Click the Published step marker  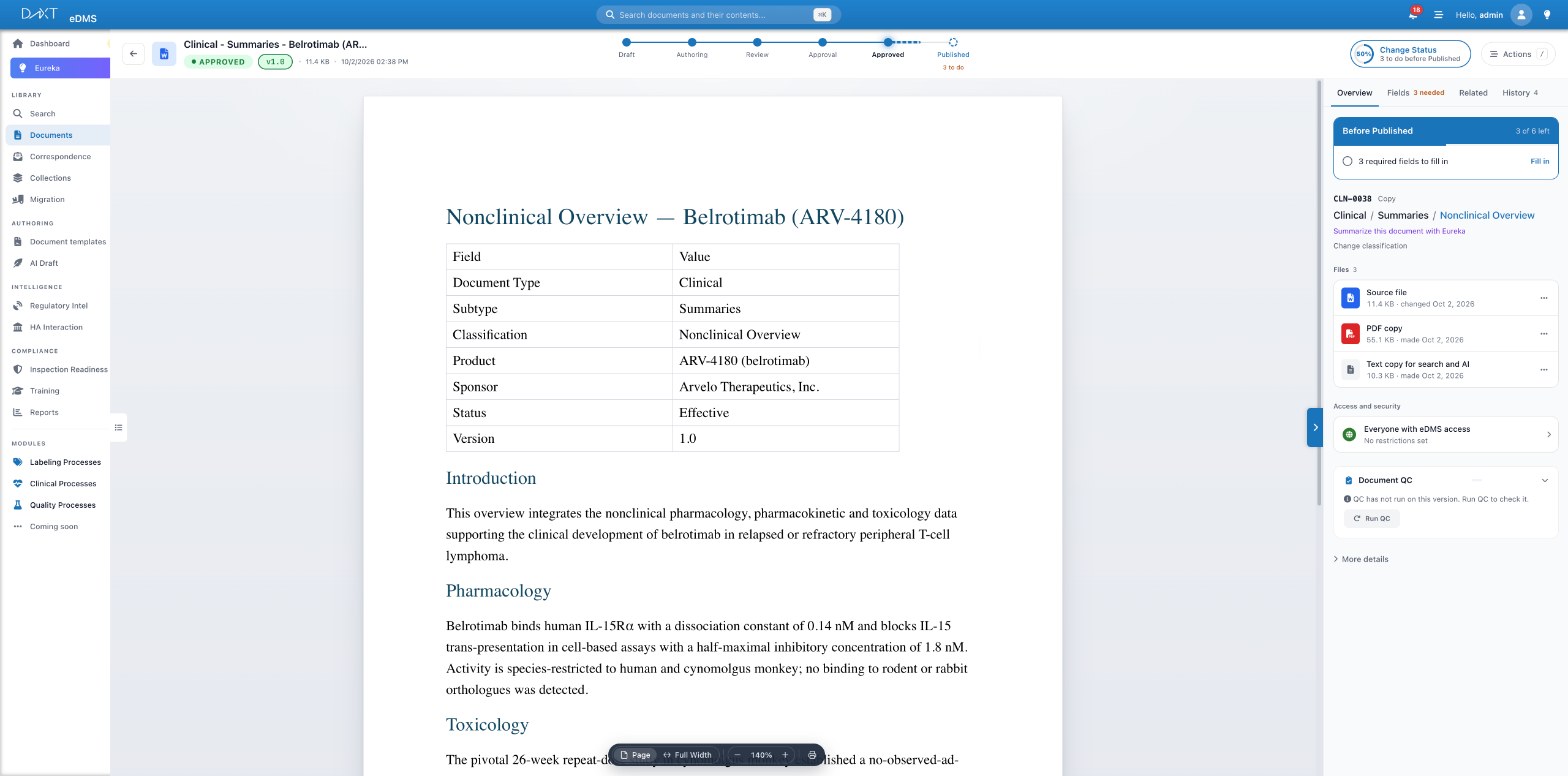pos(953,43)
